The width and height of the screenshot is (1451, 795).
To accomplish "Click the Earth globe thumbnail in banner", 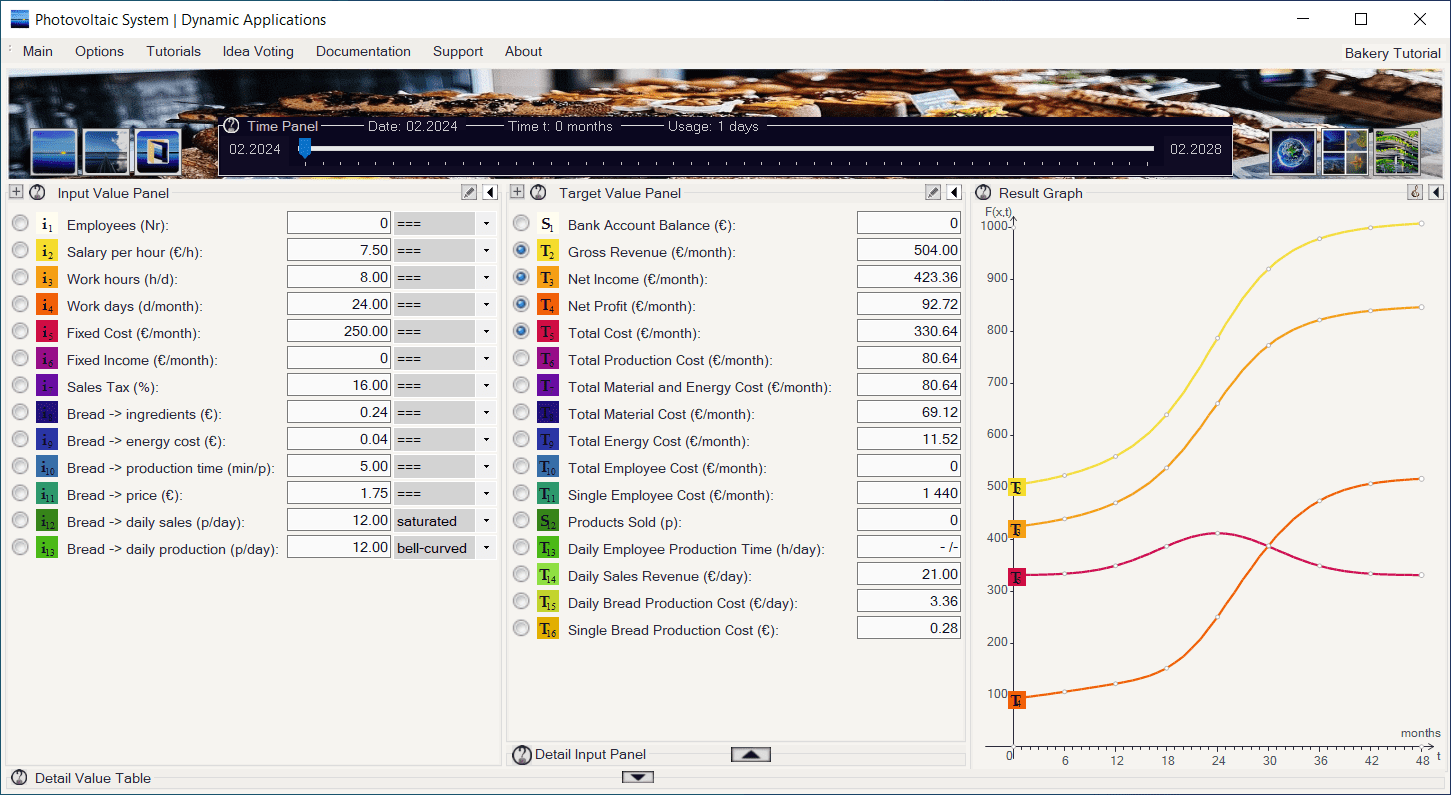I will (1294, 152).
